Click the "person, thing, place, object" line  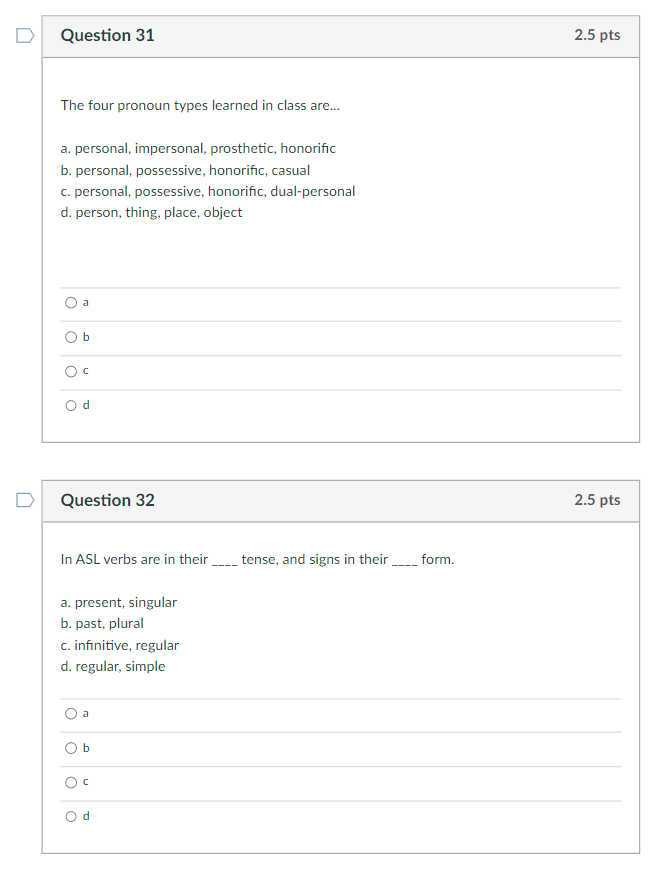[x=151, y=212]
